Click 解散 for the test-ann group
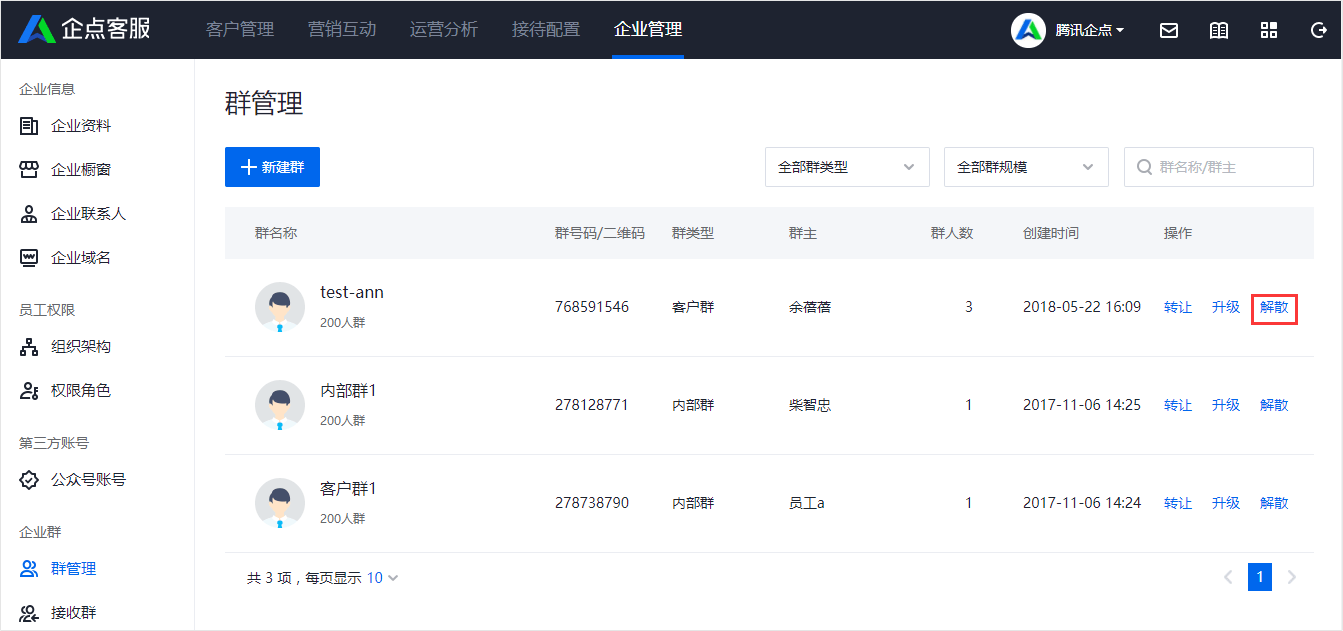Screen dimensions: 1343x631 [1274, 307]
